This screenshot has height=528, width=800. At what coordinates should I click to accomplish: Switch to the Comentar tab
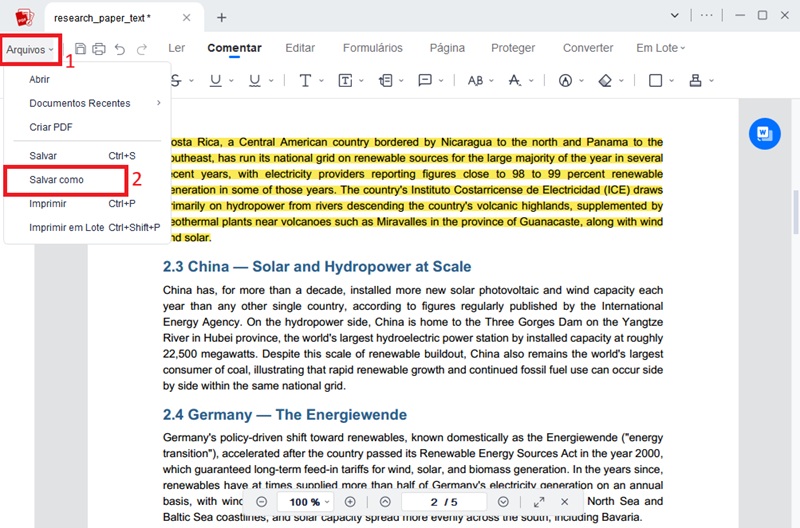(234, 48)
